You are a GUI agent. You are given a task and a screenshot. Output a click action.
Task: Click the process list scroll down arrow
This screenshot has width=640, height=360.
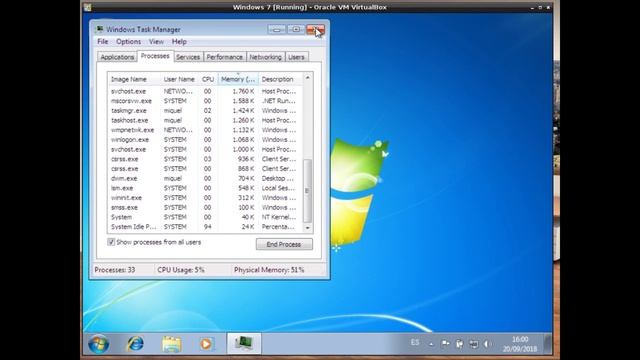click(308, 228)
